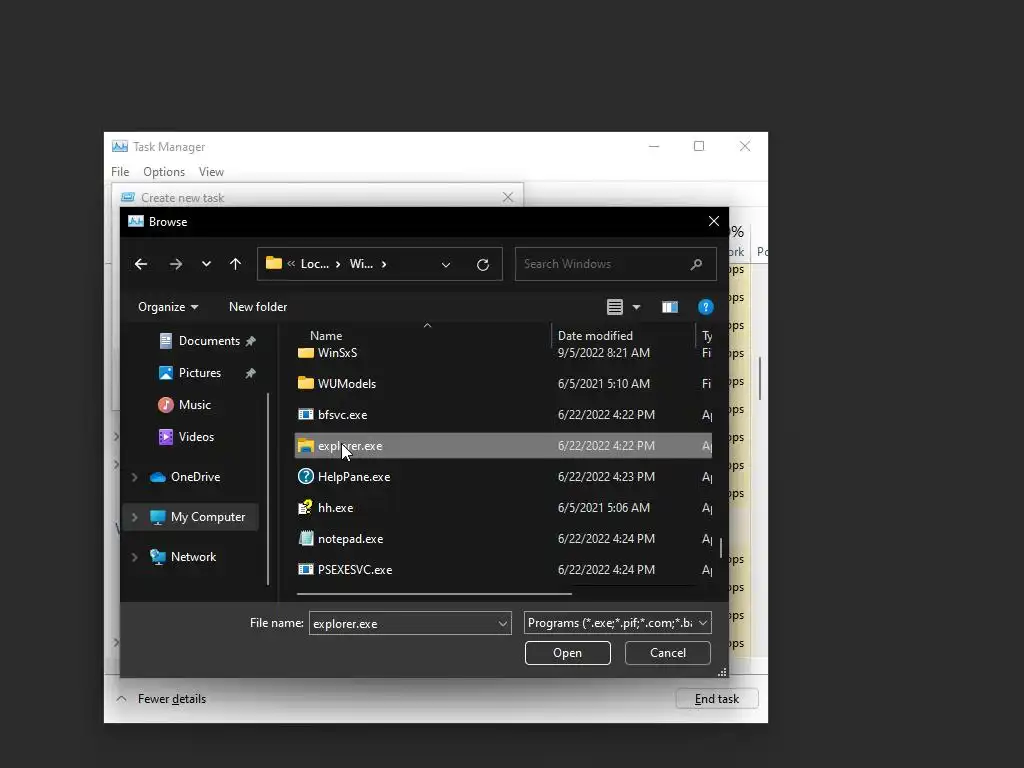
Task: Click the horizontal scrollbar in file list
Action: [x=434, y=594]
